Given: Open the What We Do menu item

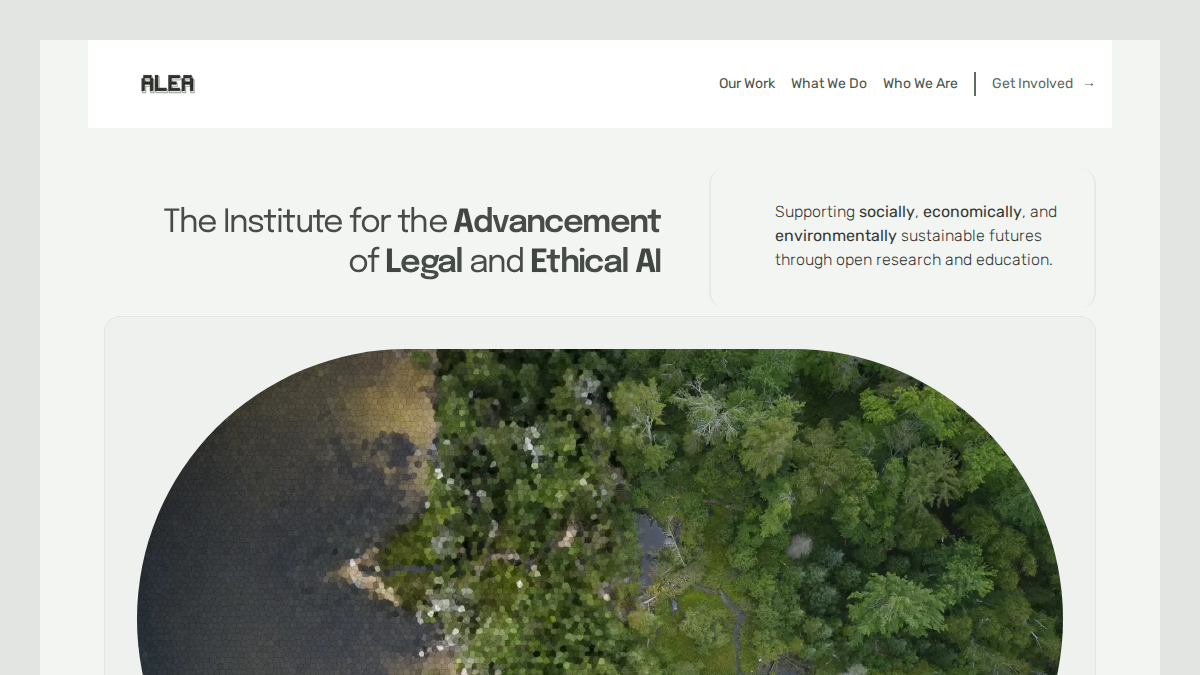Looking at the screenshot, I should pyautogui.click(x=829, y=84).
